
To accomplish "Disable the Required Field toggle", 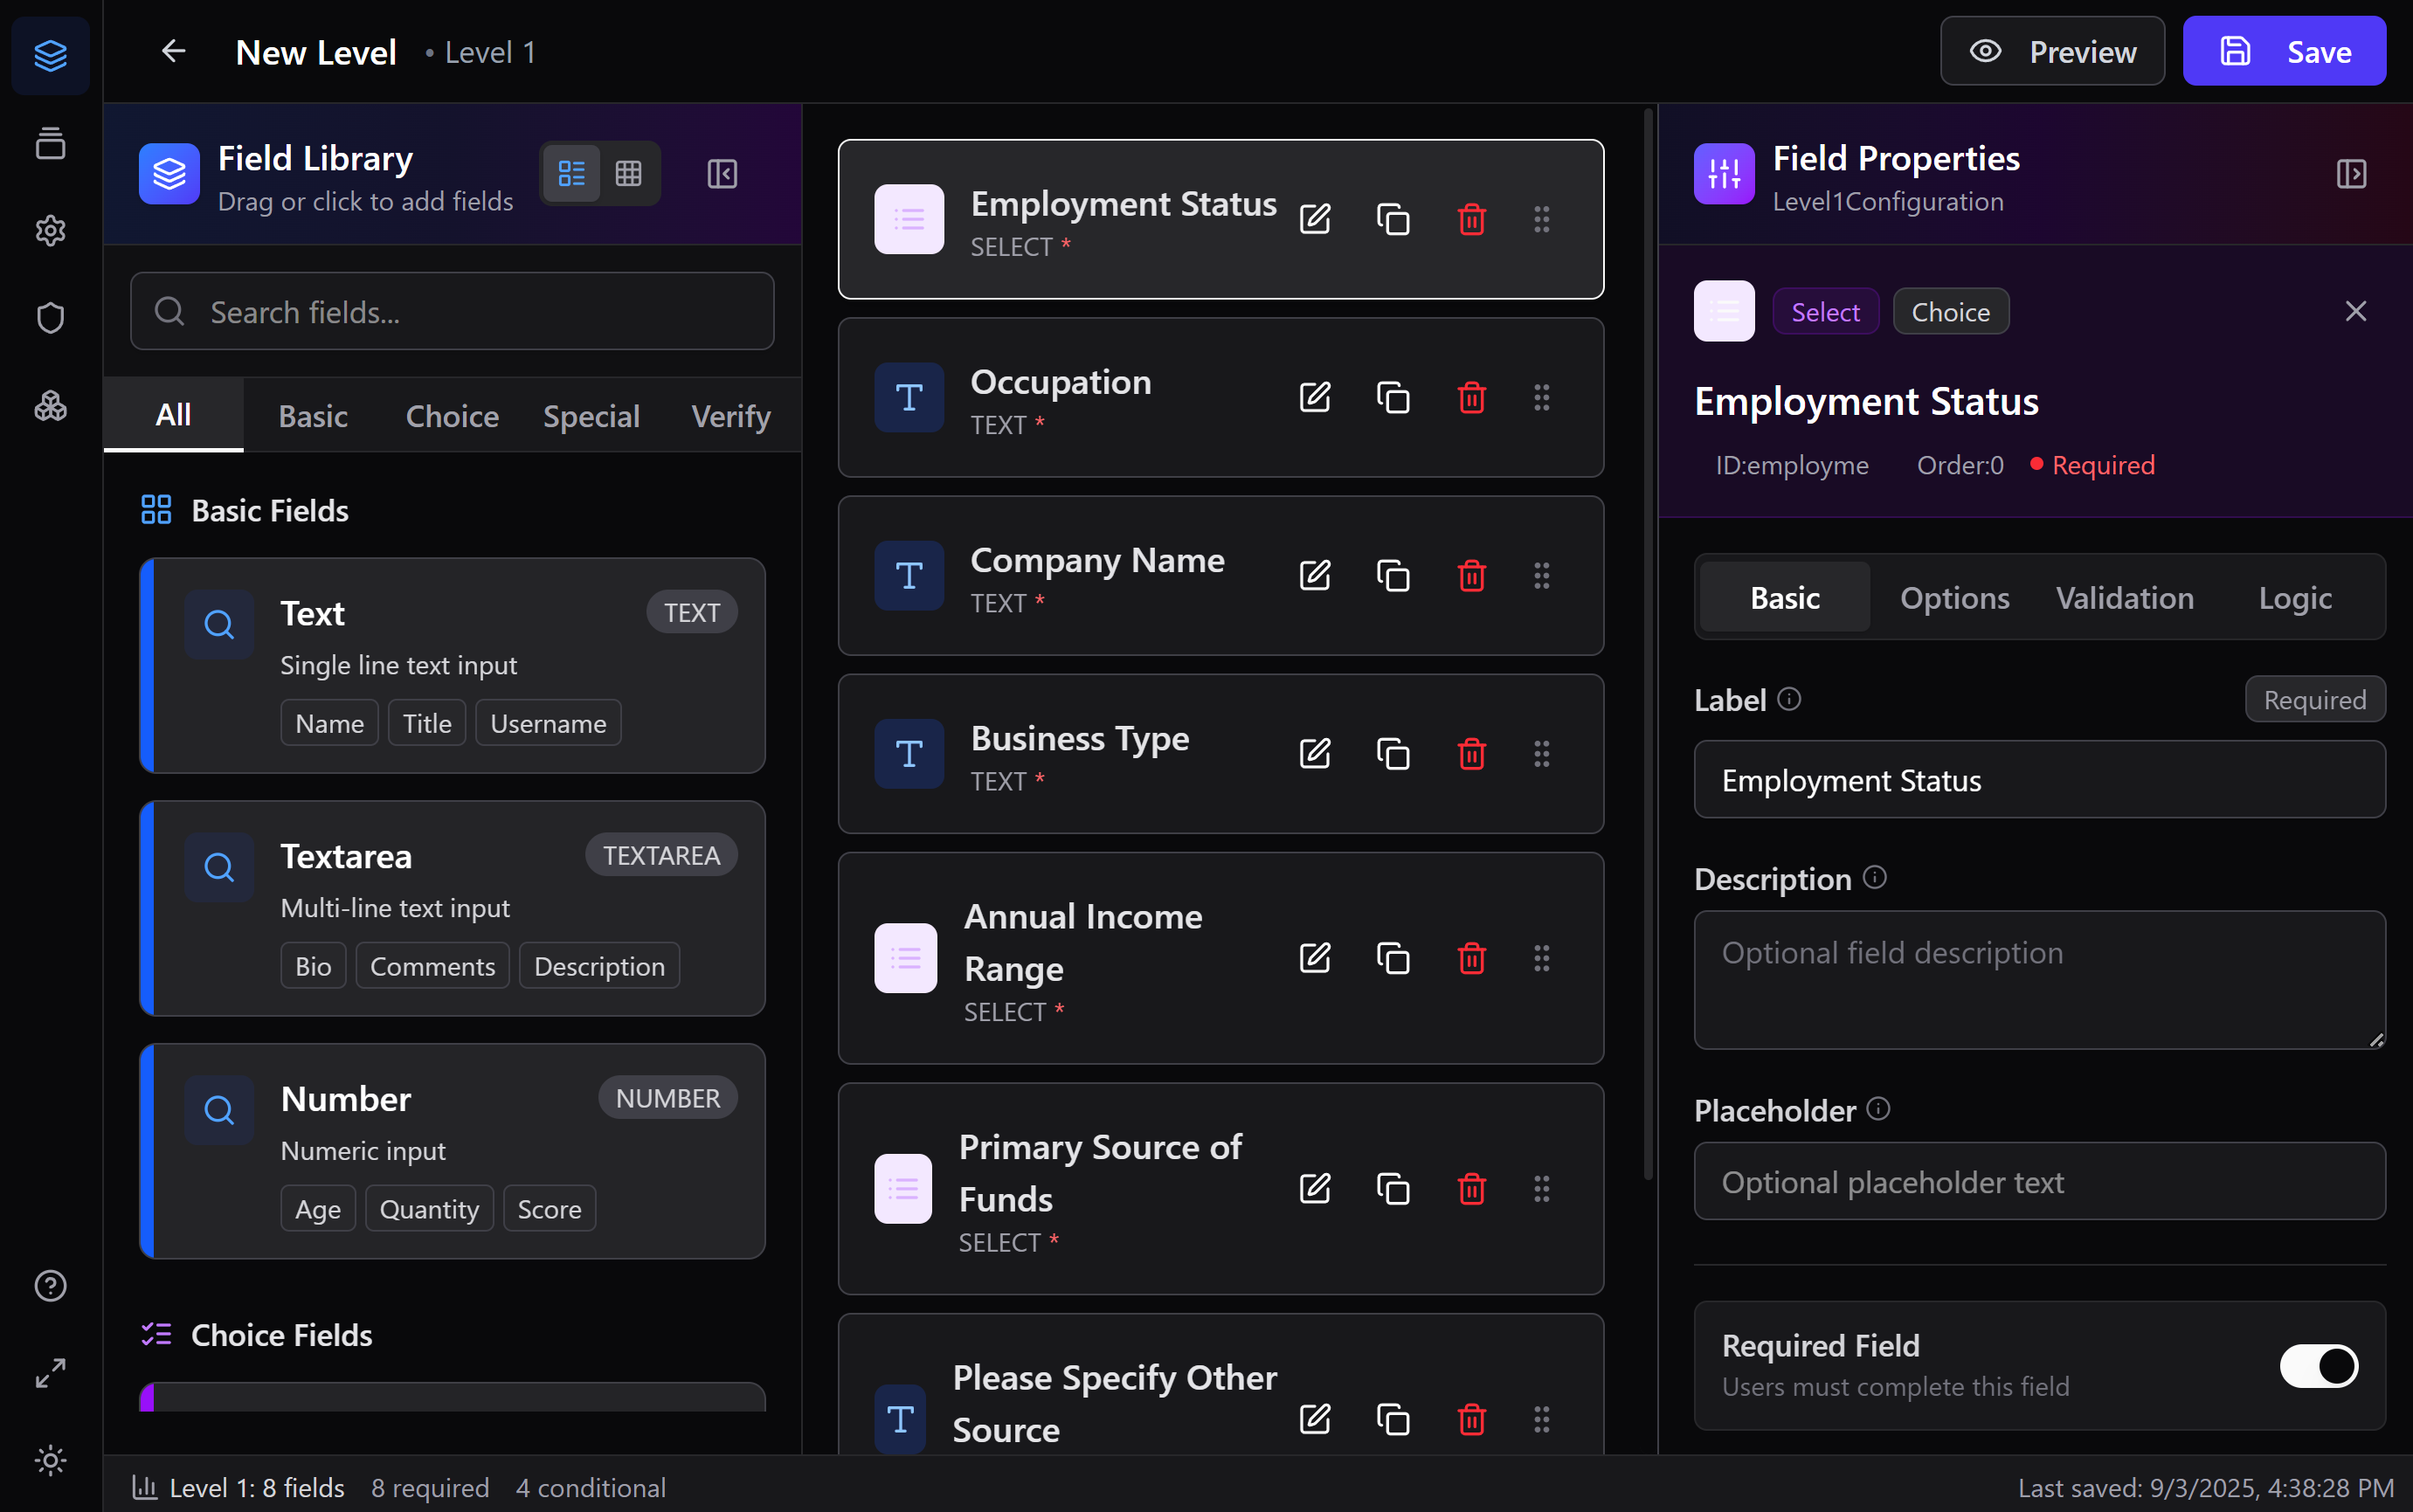I will pyautogui.click(x=2317, y=1365).
